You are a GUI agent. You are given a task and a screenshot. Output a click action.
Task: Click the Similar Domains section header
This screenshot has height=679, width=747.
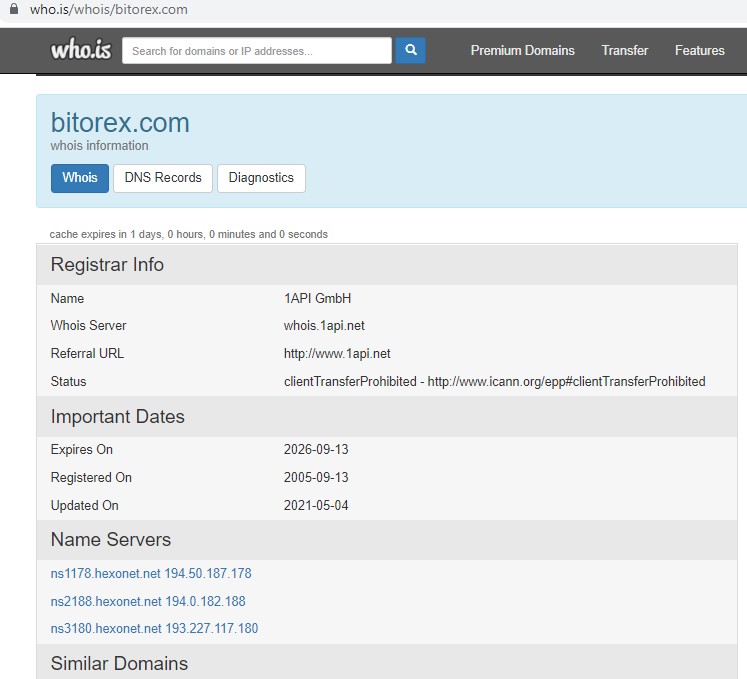click(x=387, y=662)
